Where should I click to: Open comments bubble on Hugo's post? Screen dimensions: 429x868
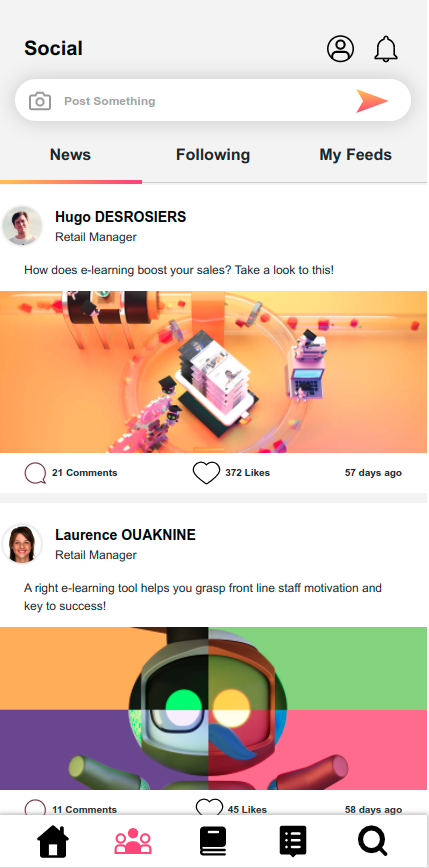pyautogui.click(x=35, y=473)
